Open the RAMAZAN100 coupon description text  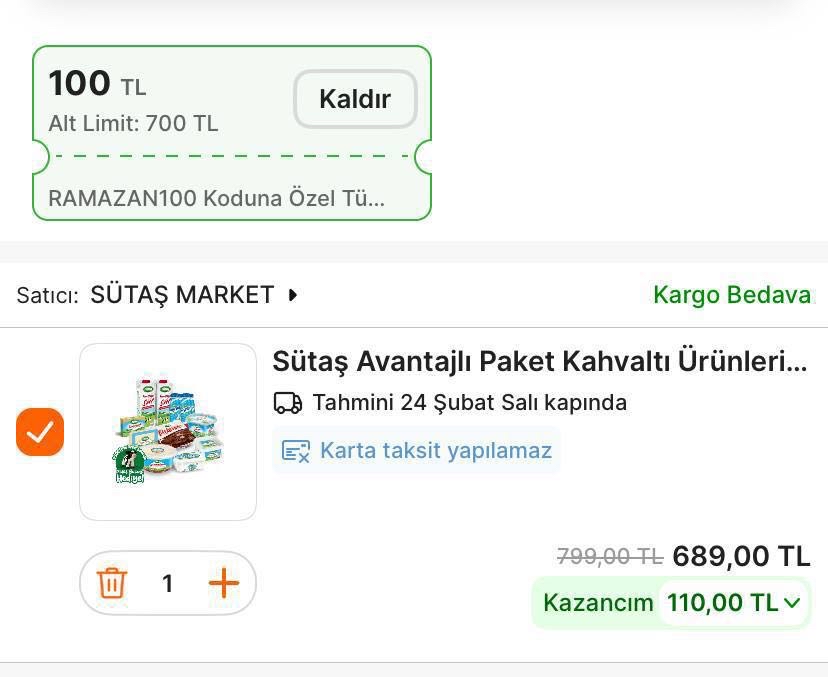coord(216,198)
